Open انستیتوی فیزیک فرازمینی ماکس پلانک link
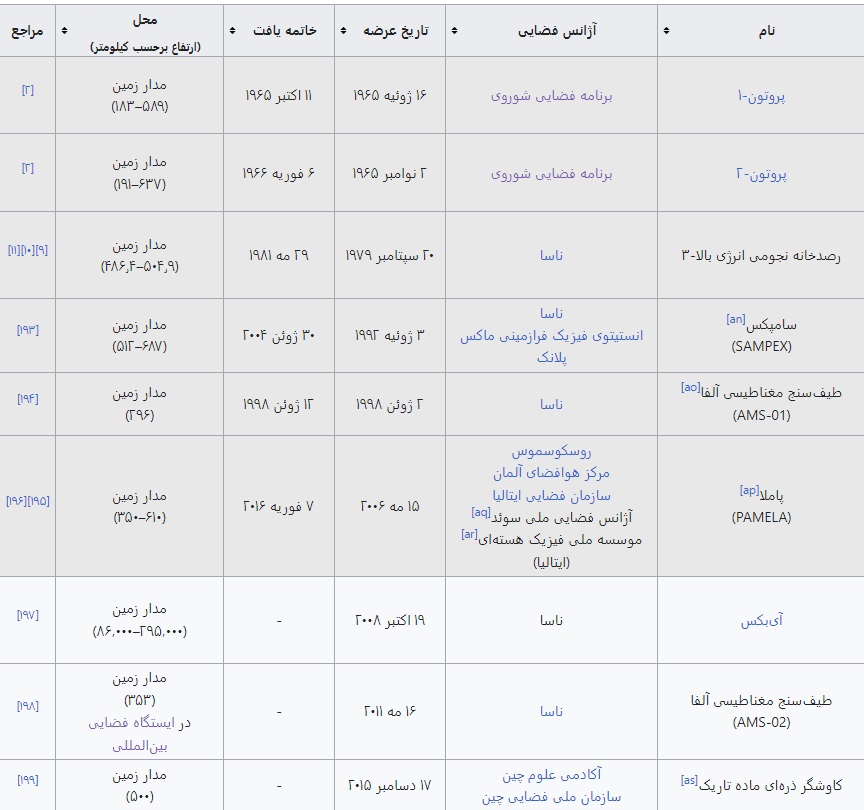 click(x=551, y=346)
